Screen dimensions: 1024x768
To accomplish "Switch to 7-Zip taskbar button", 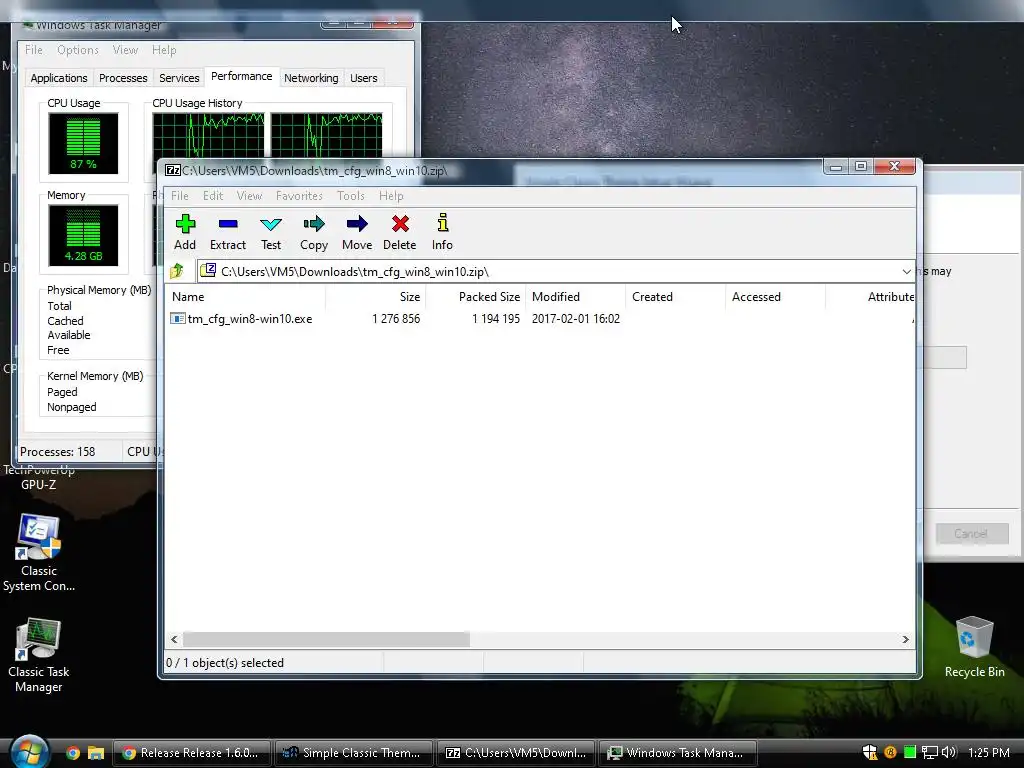I will pos(516,753).
